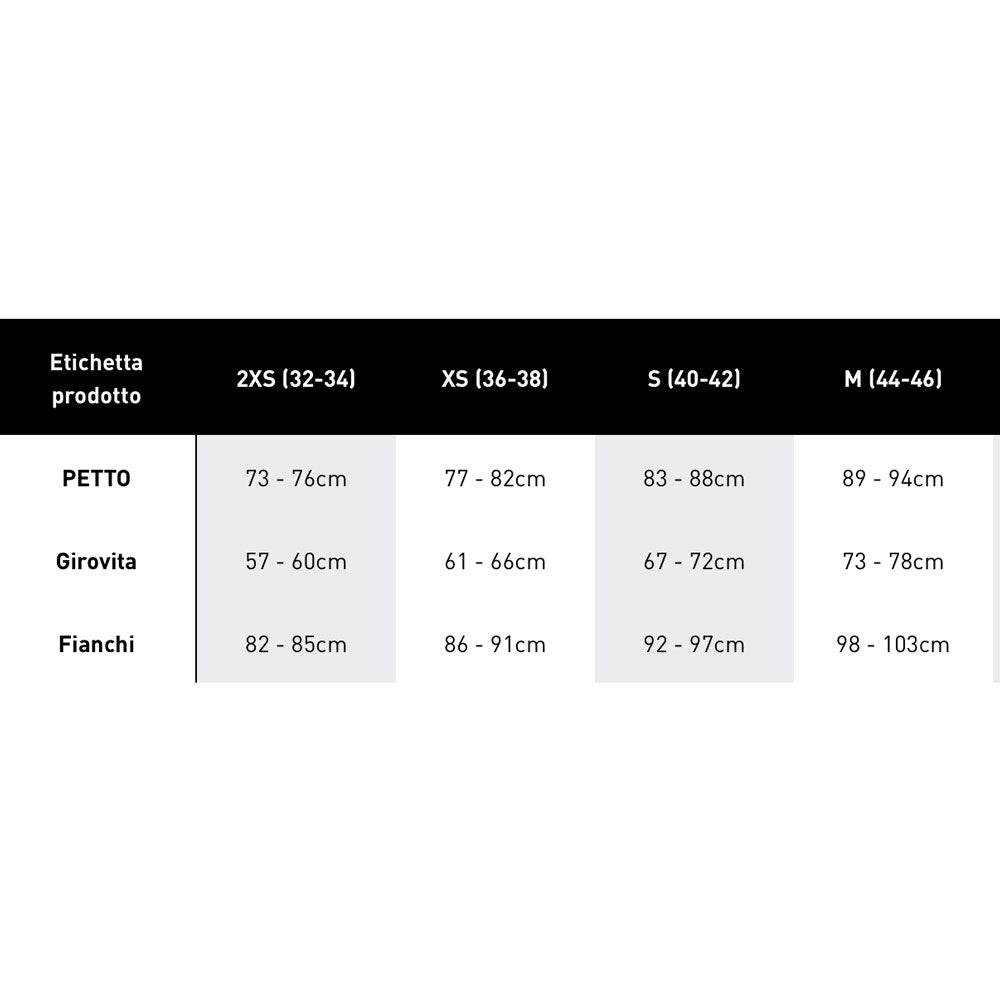Select the 2XS (32-34) column header

(296, 379)
